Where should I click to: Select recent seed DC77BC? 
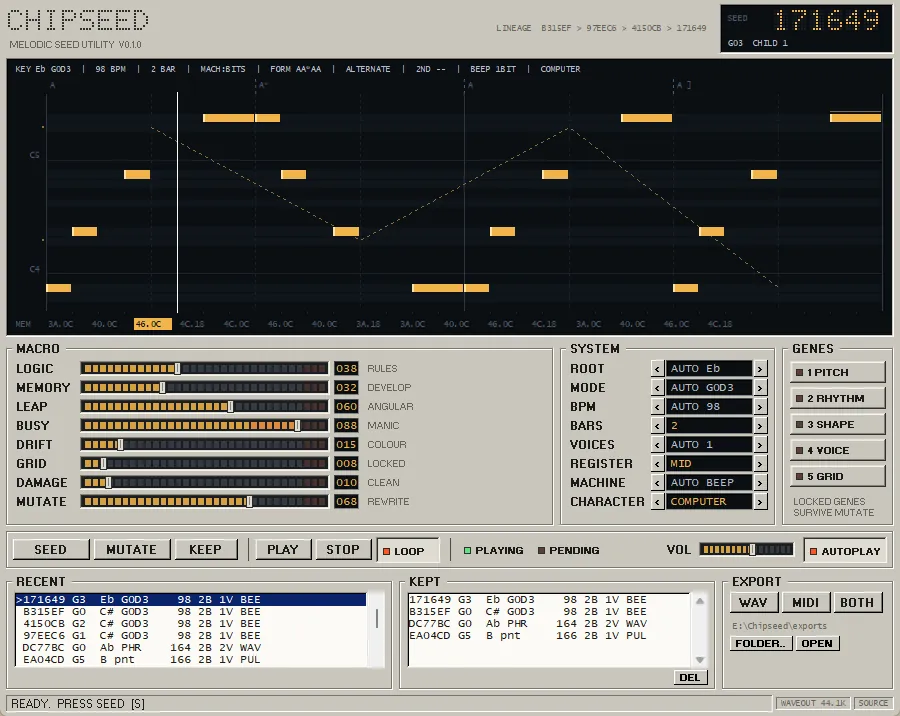pos(191,648)
